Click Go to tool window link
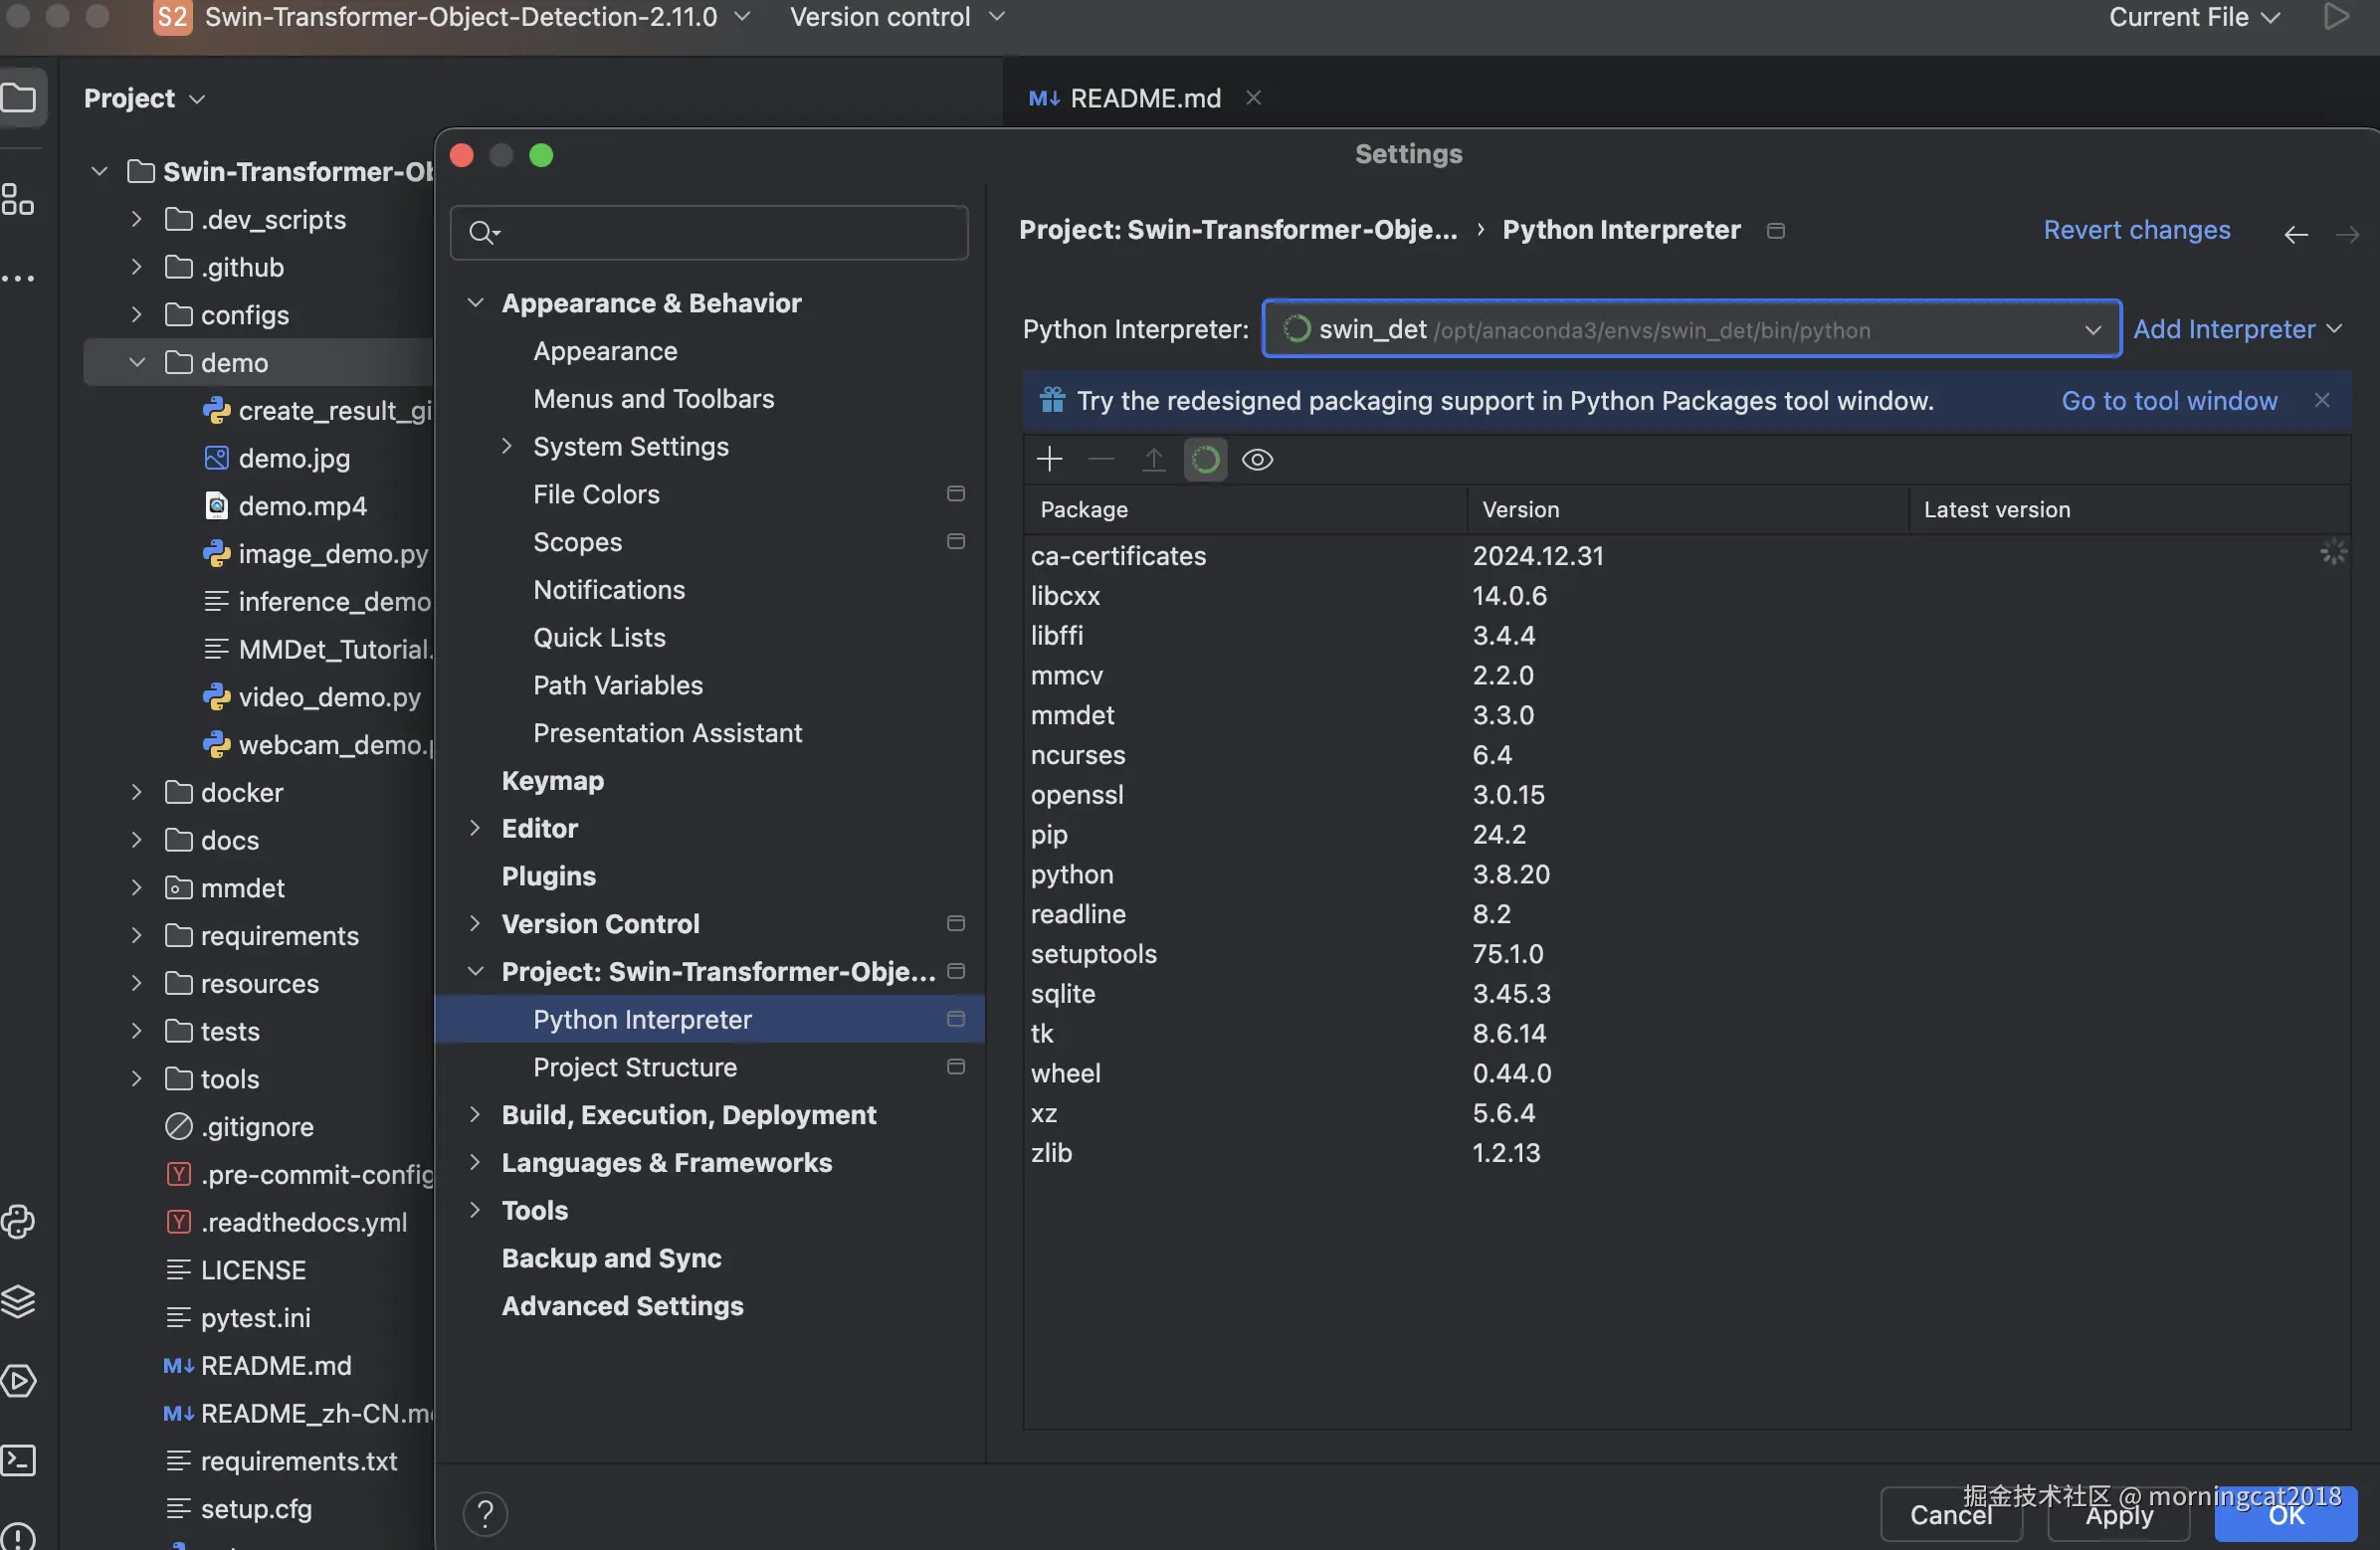The height and width of the screenshot is (1550, 2380). pos(2168,401)
